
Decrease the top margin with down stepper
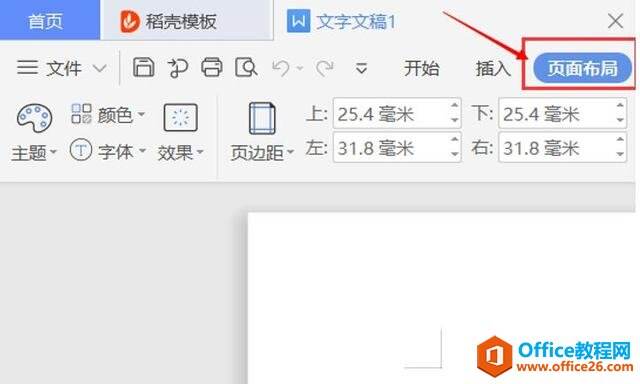[455, 120]
